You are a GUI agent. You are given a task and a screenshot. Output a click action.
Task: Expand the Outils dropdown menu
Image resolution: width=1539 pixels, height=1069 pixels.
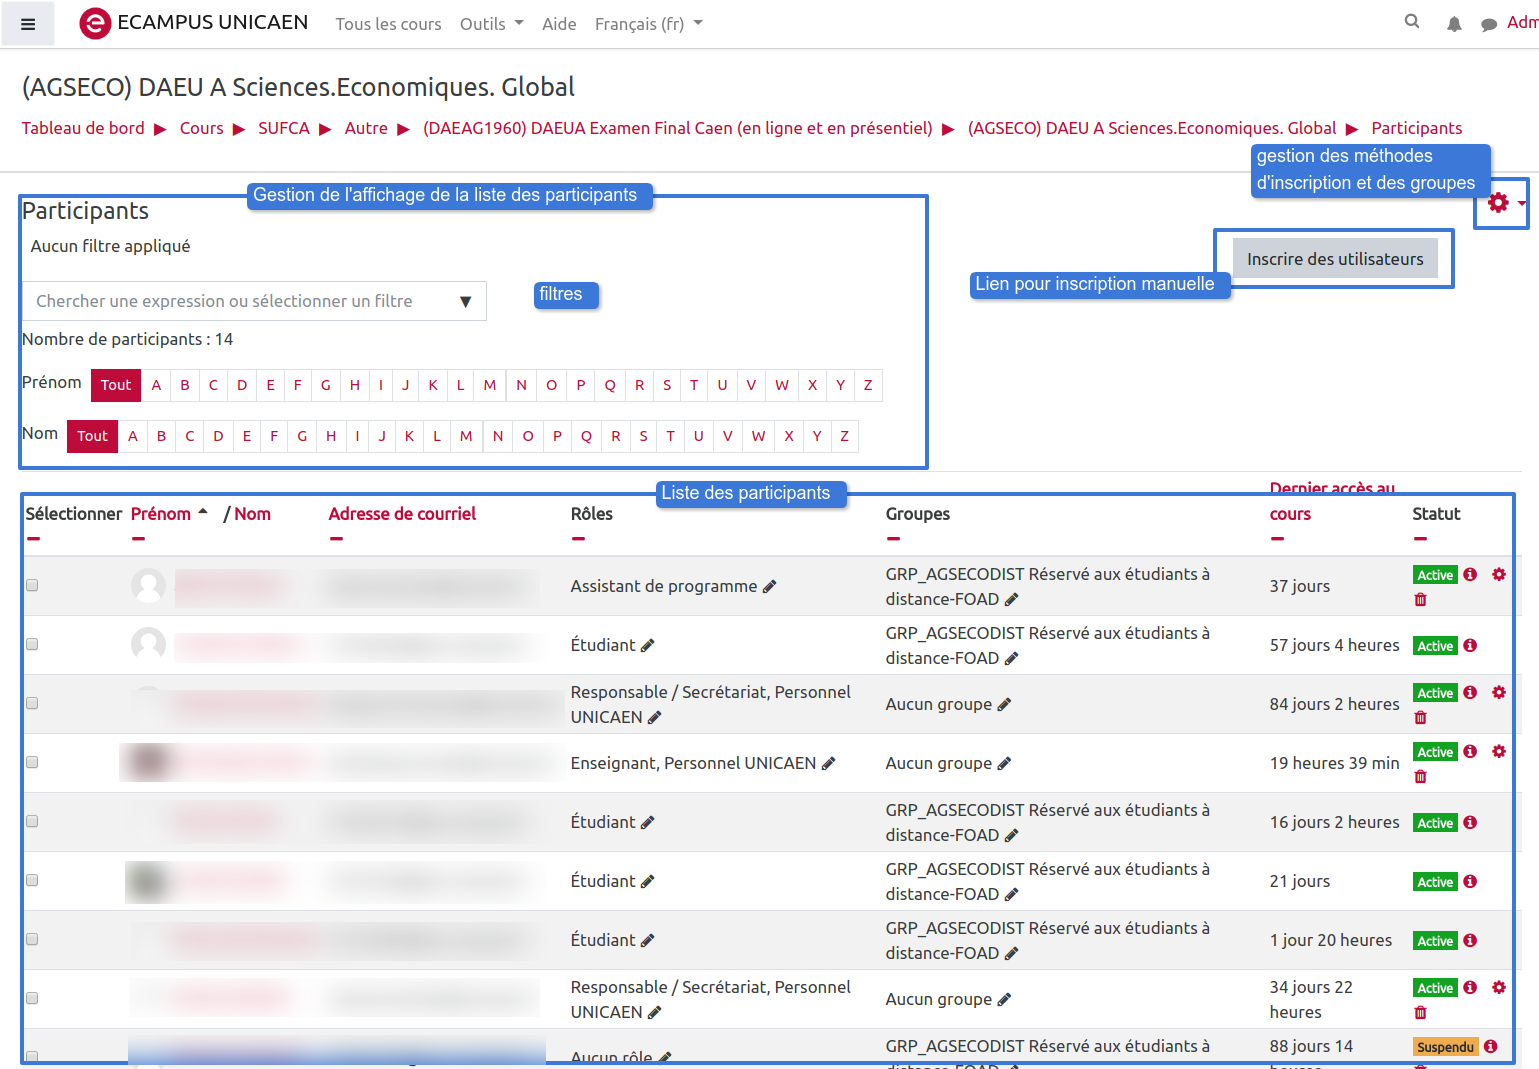pyautogui.click(x=491, y=24)
